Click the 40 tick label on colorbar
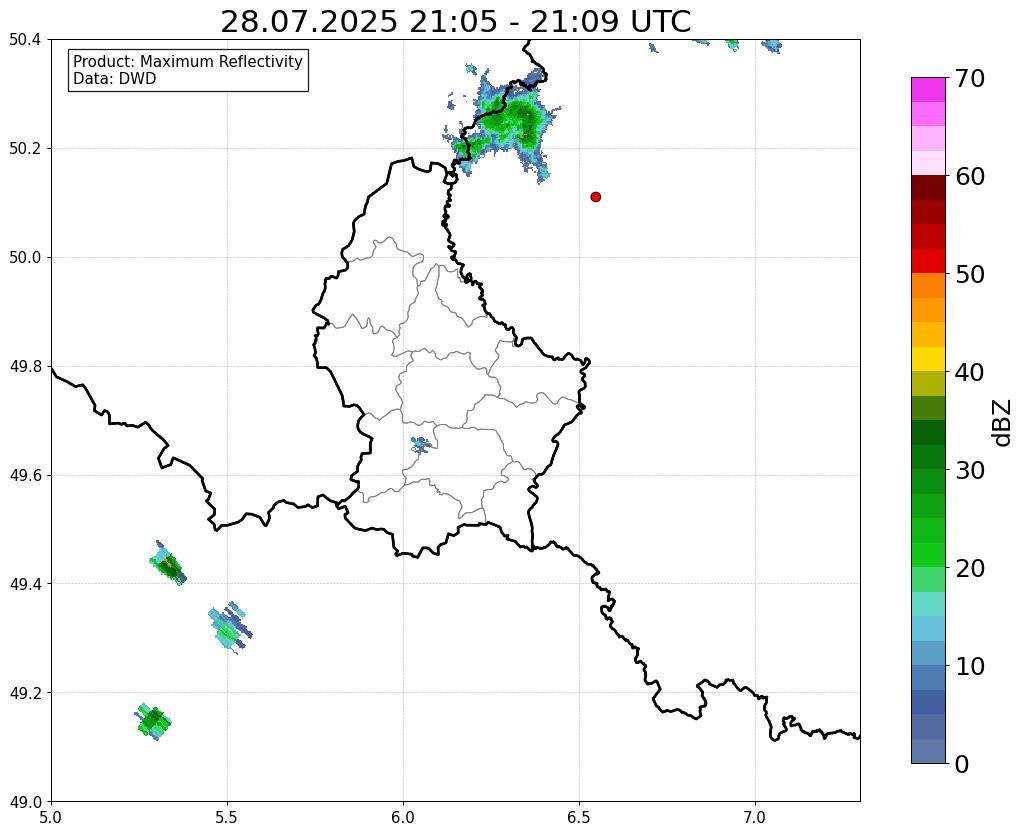Viewport: 1023px width, 834px height. (x=970, y=372)
